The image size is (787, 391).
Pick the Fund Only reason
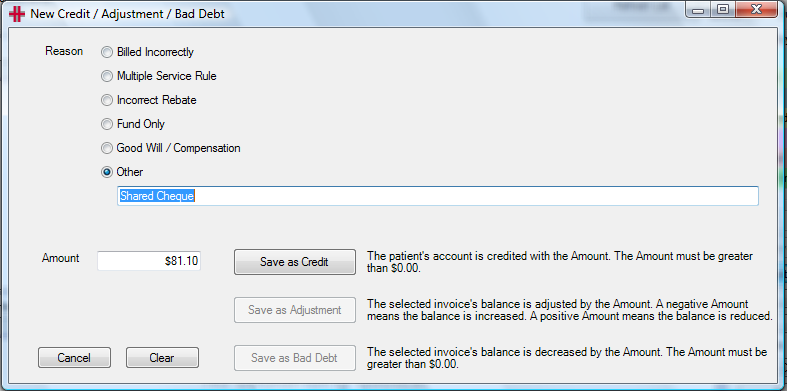(107, 124)
